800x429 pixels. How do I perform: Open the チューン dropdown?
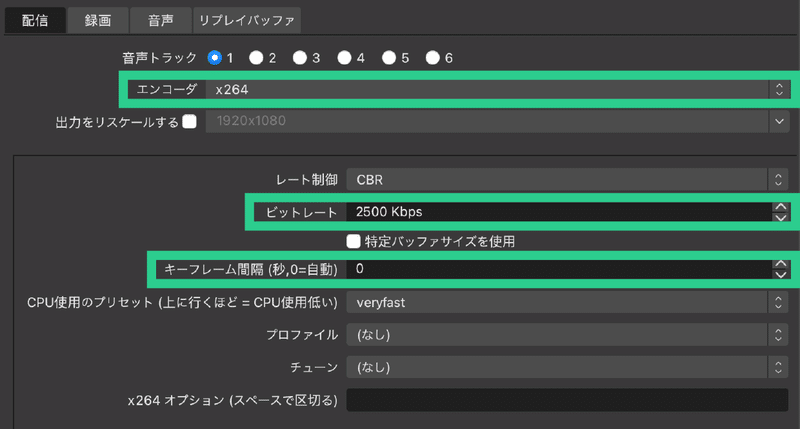tap(567, 367)
